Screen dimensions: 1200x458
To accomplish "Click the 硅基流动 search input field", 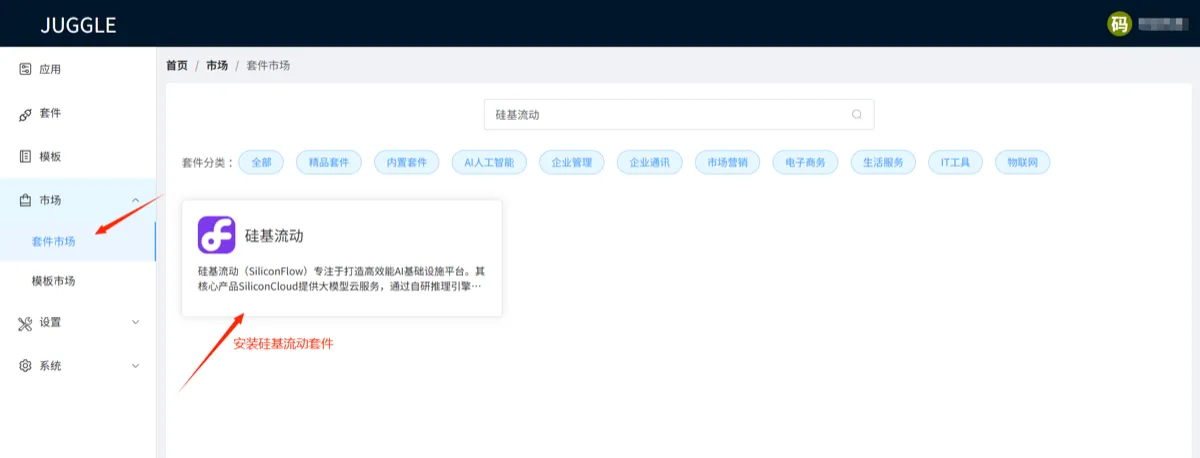I will (x=679, y=114).
